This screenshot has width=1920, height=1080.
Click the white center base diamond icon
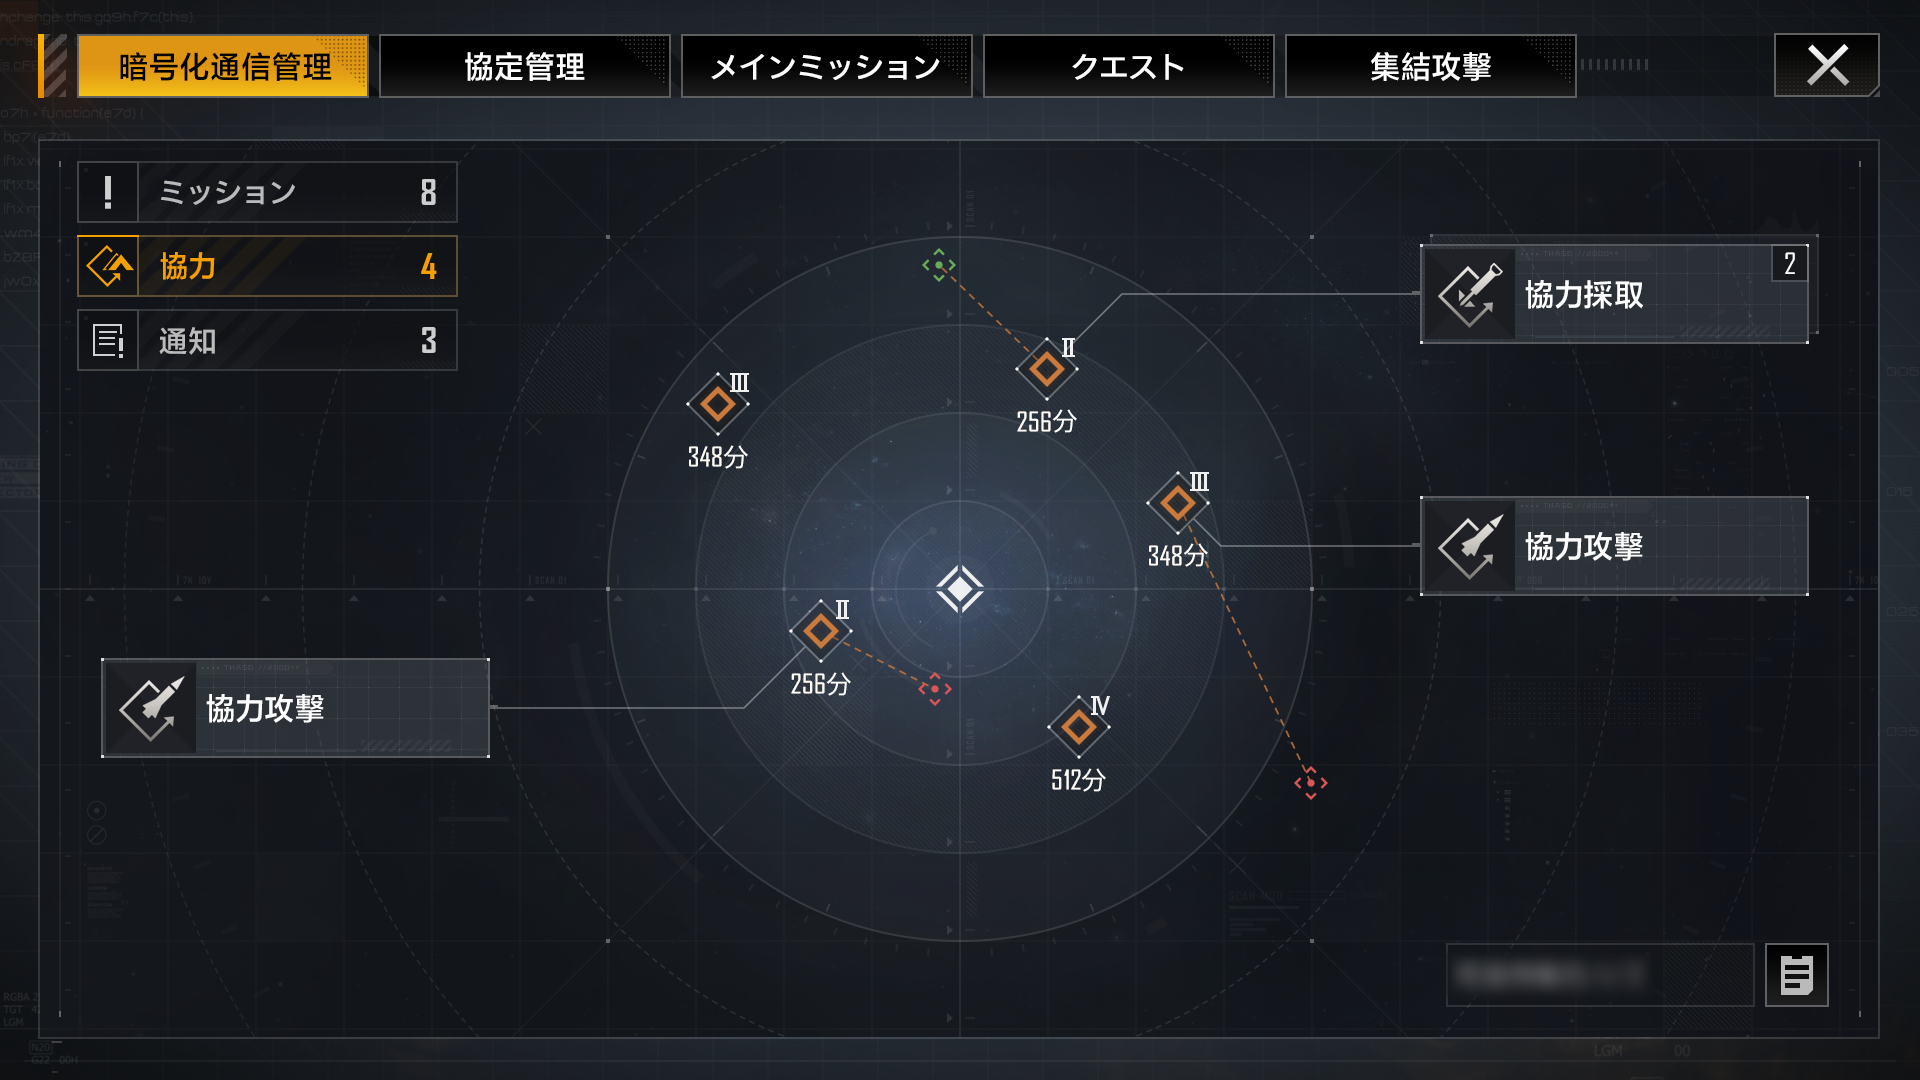coord(959,589)
